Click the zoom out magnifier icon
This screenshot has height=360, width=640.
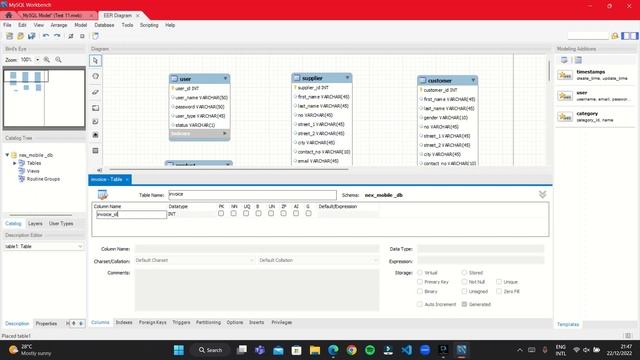pyautogui.click(x=58, y=60)
